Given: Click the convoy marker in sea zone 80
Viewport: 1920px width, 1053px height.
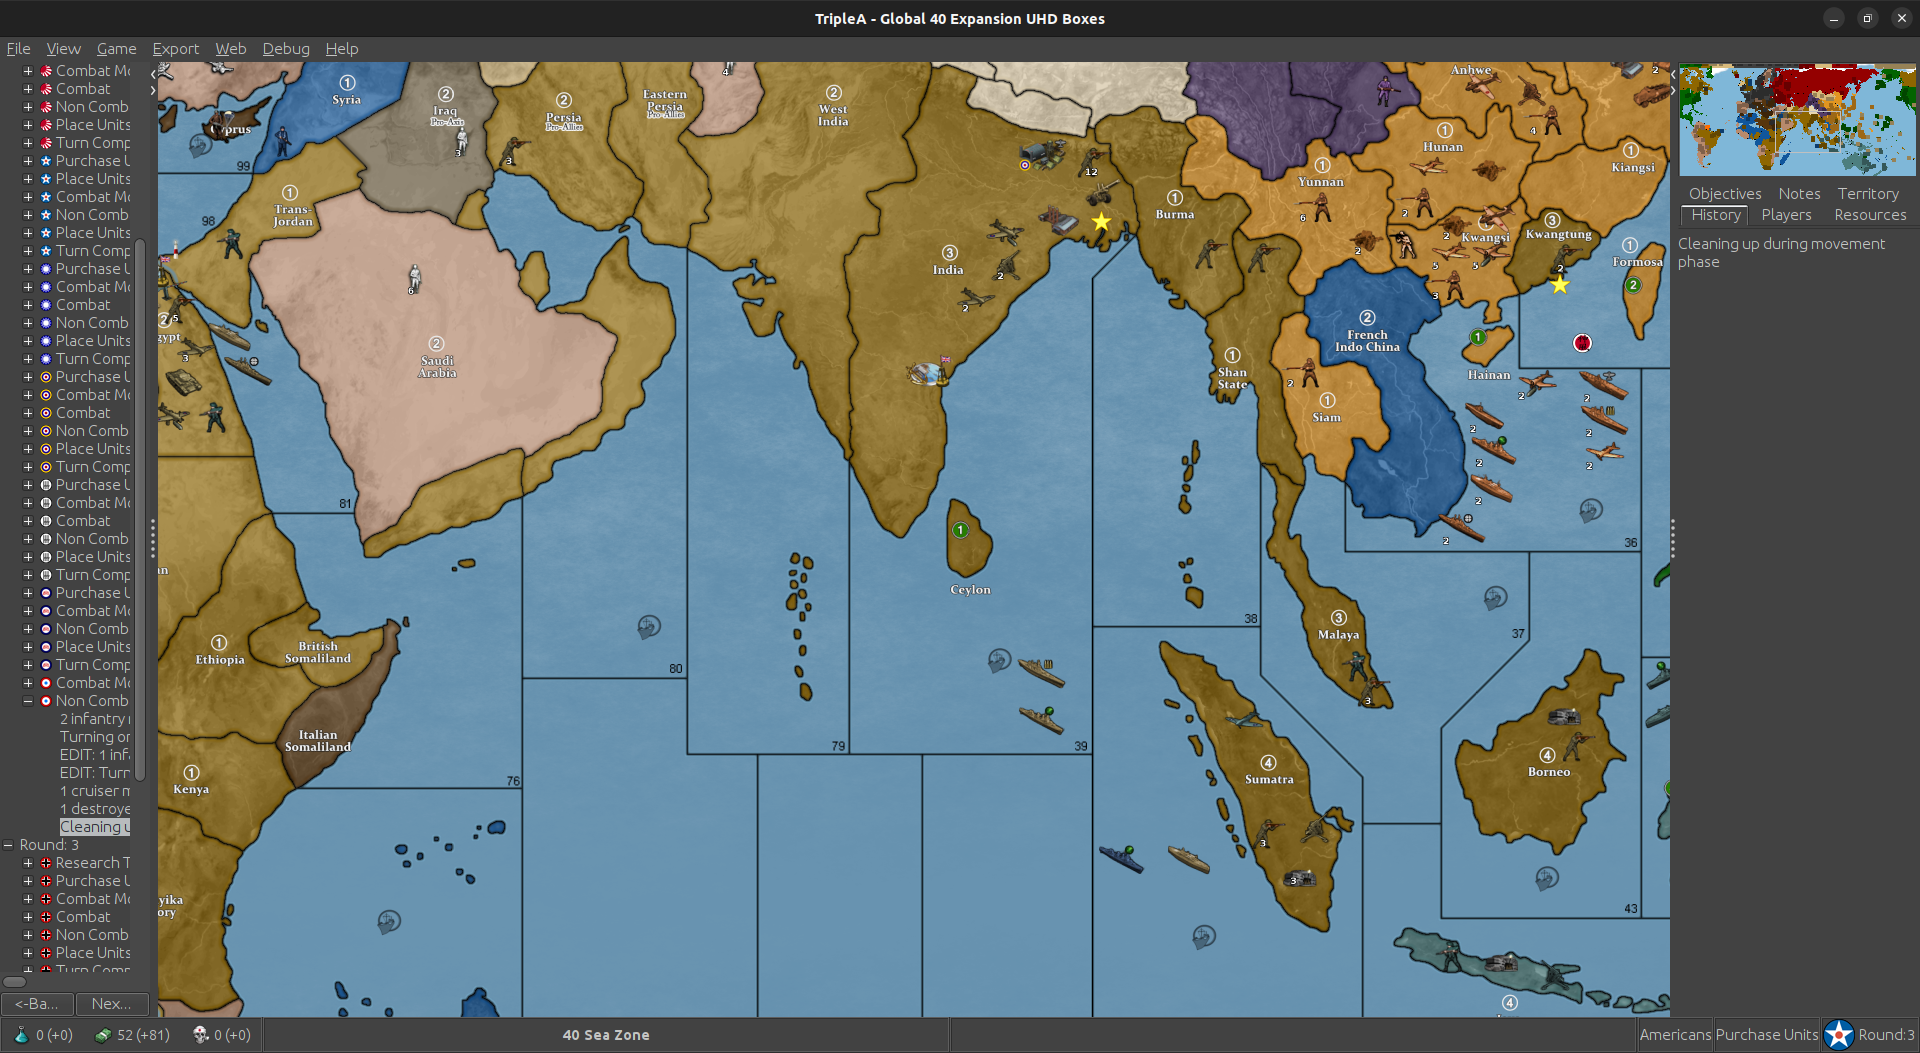Looking at the screenshot, I should 649,627.
